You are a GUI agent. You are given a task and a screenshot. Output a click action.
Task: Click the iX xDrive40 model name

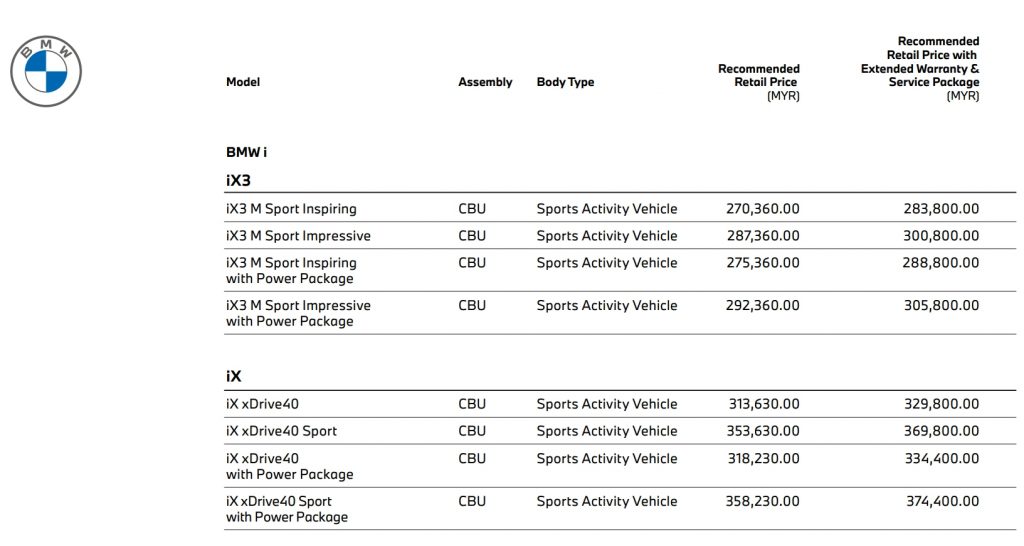click(262, 404)
